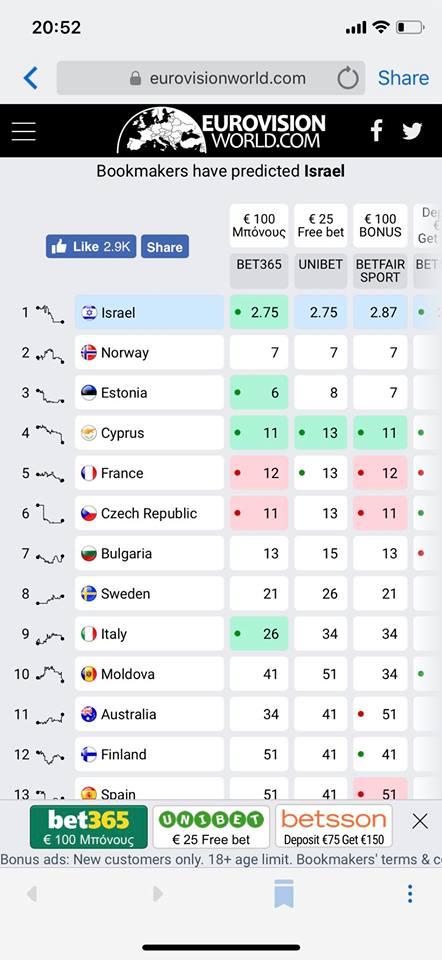The image size is (442, 960).
Task: Tap the Share link beside address bar
Action: (x=403, y=78)
